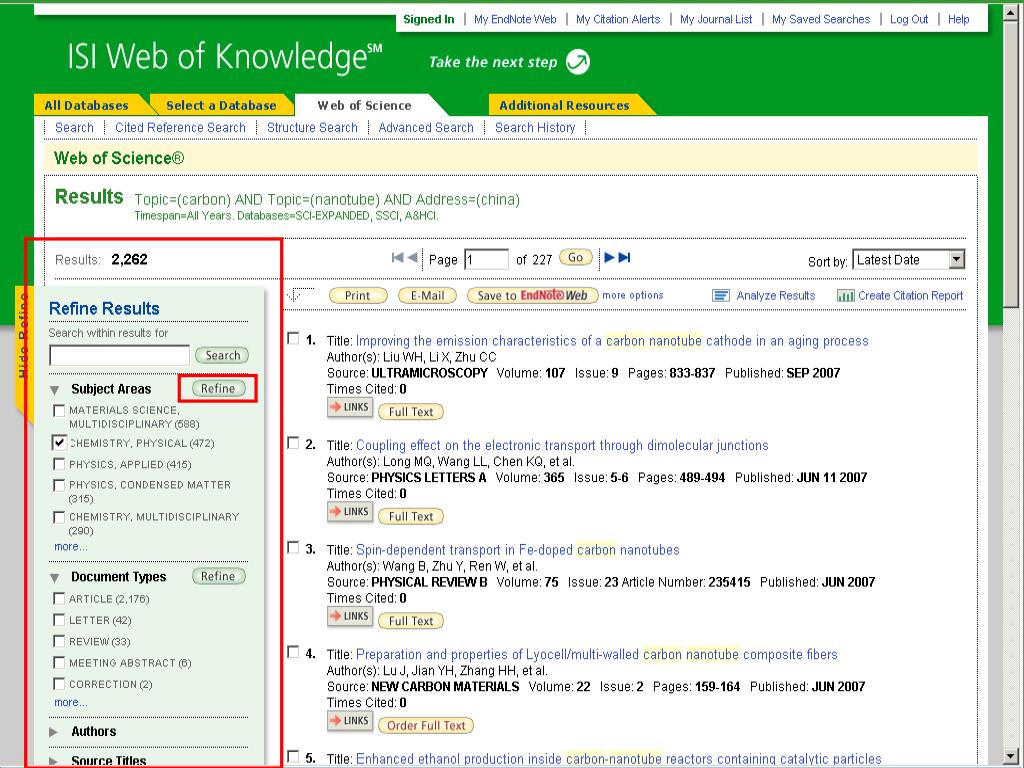Collapse the Subject Areas section

55,390
